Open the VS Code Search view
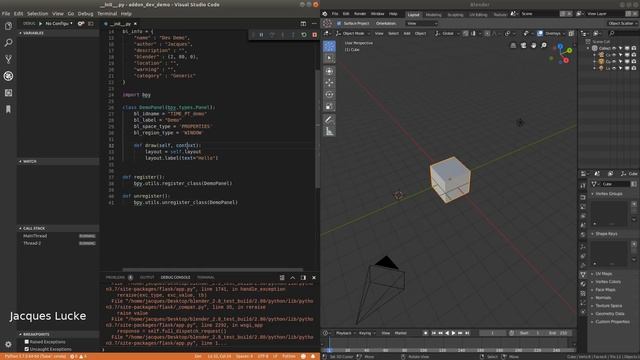640x360 pixels. tap(8, 42)
